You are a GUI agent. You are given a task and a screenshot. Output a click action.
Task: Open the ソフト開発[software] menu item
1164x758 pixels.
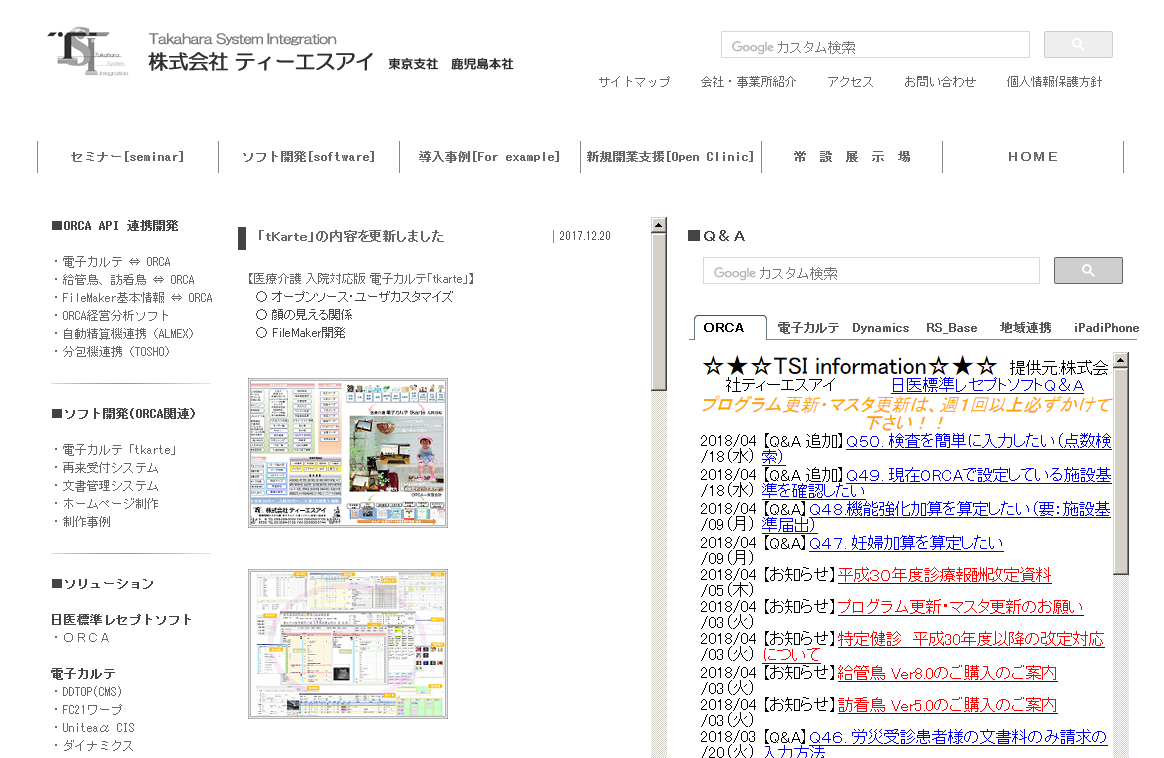click(309, 156)
